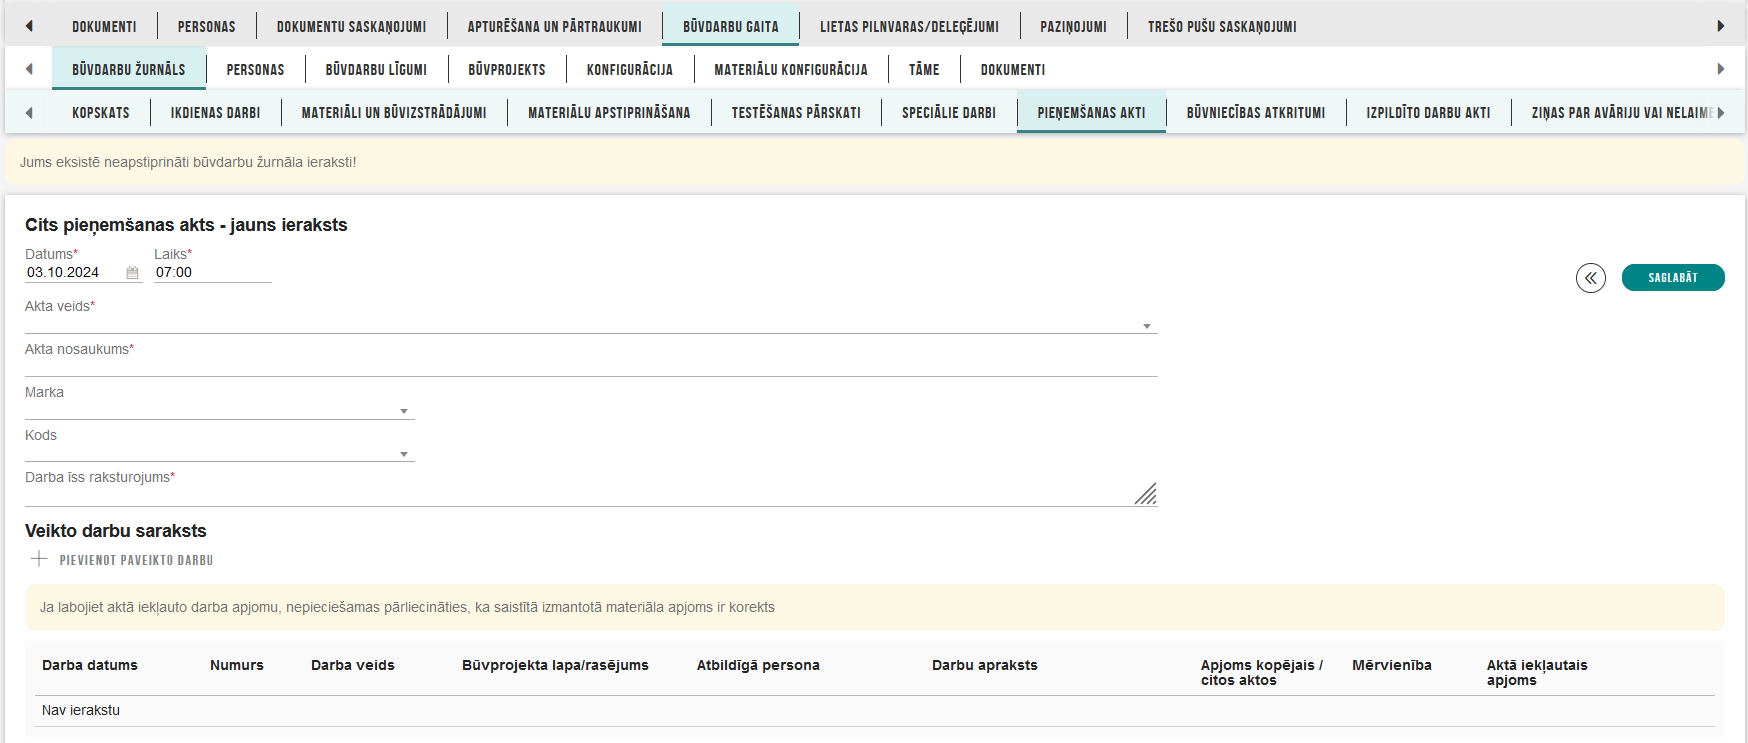This screenshot has height=743, width=1748.
Task: Click the plus icon for Pievienot paveikto darbu
Action: (x=39, y=559)
